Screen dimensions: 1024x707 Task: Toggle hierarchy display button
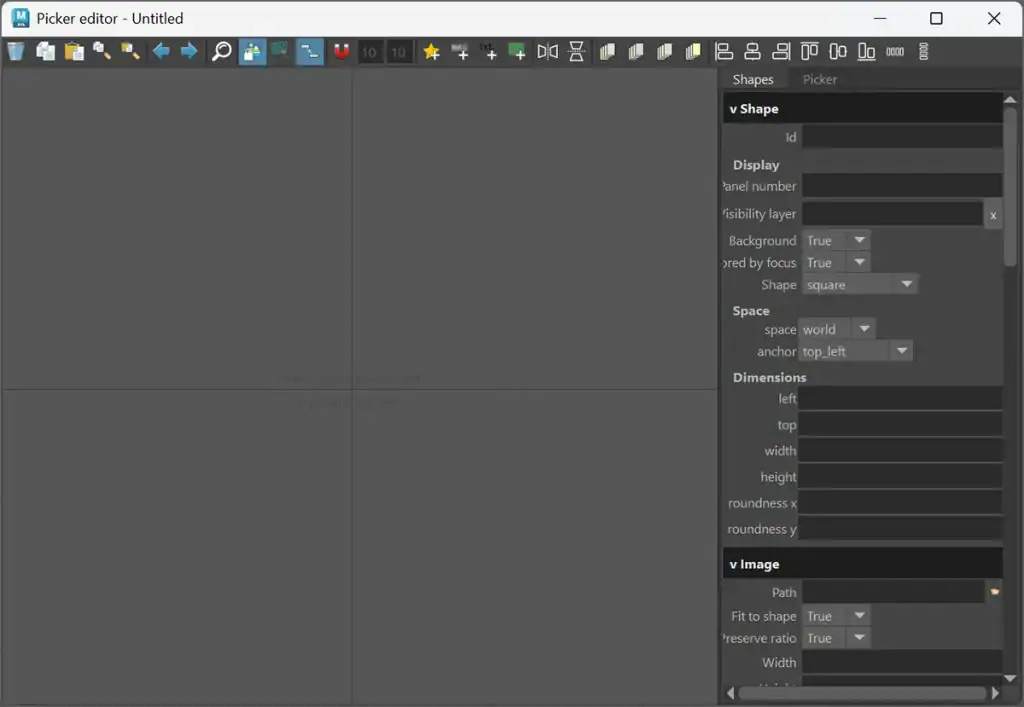click(310, 52)
